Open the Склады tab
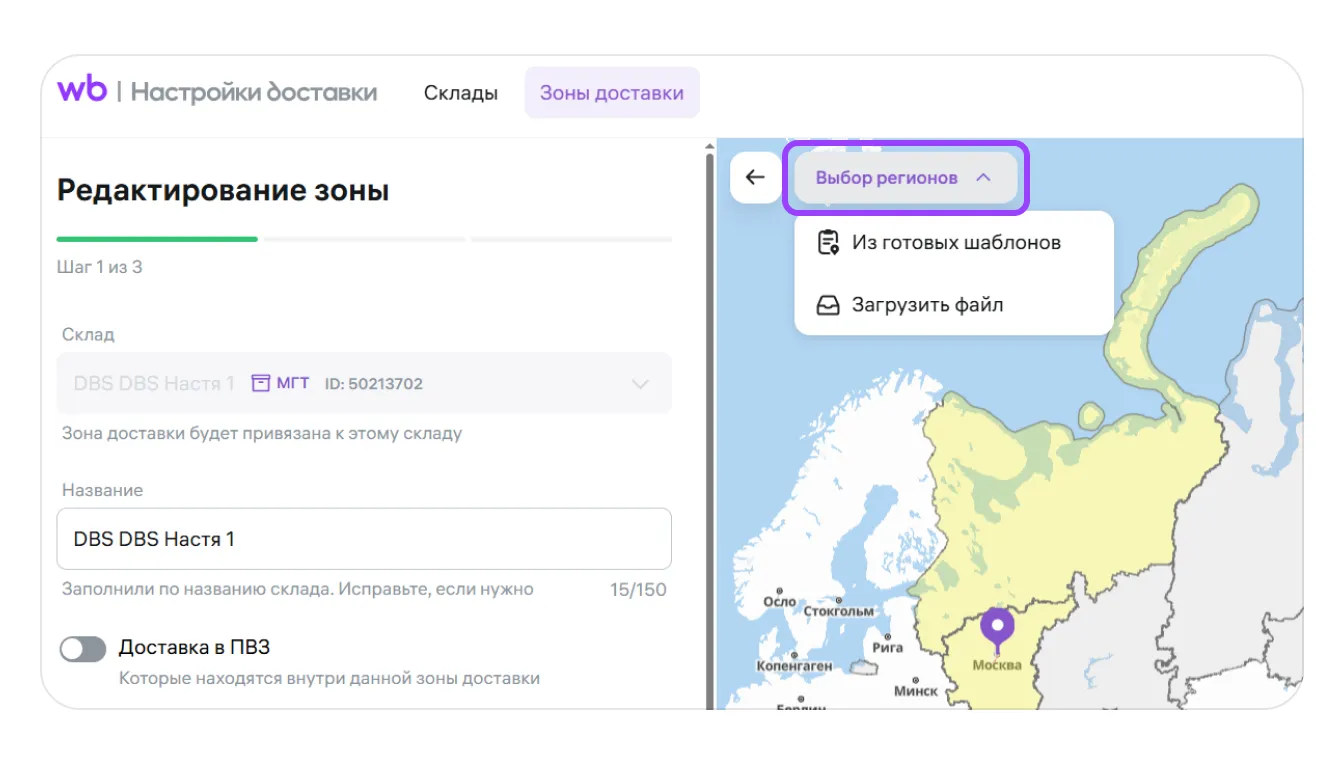1344x764 pixels. pyautogui.click(x=461, y=93)
